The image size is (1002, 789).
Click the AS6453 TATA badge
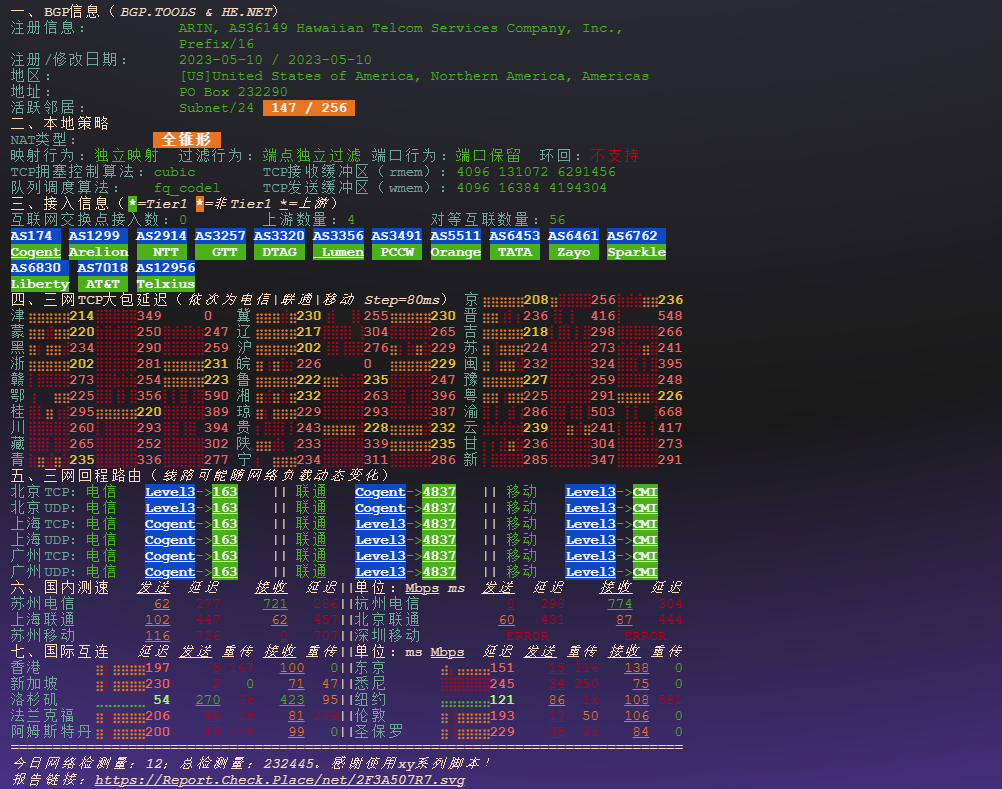pyautogui.click(x=514, y=243)
